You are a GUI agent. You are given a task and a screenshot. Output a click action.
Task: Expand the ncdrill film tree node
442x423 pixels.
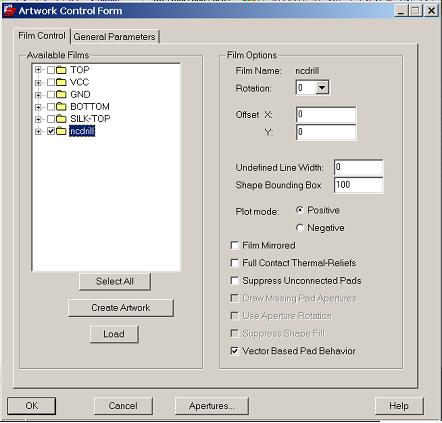tap(38, 131)
